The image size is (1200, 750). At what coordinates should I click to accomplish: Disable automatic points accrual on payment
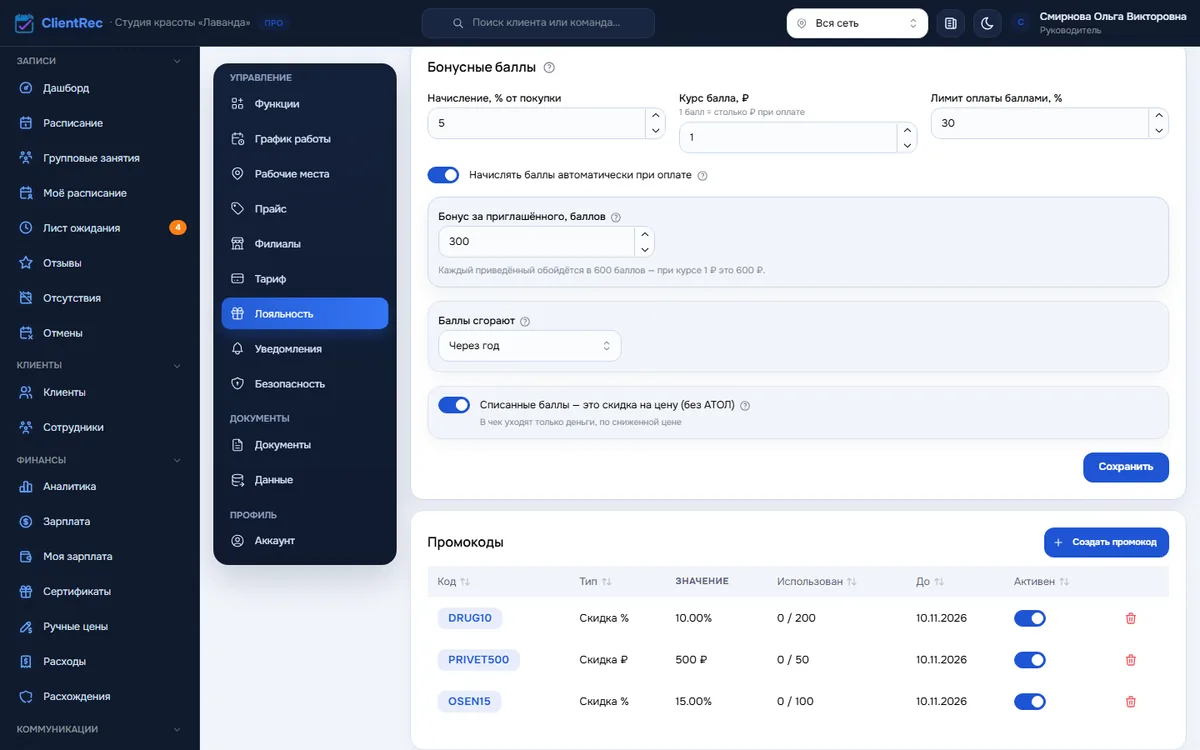pos(443,175)
